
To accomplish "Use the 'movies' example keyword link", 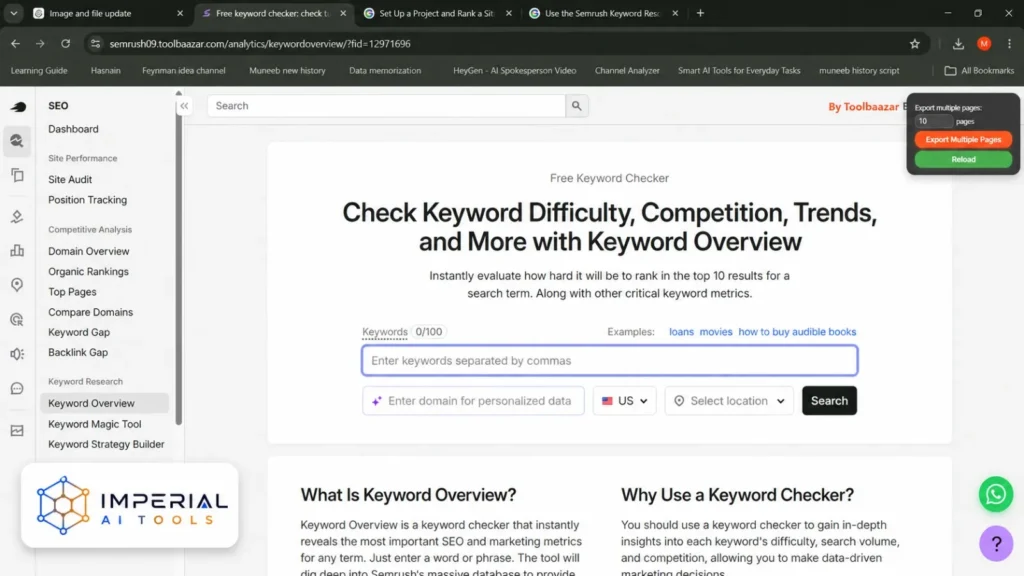I will (x=716, y=332).
